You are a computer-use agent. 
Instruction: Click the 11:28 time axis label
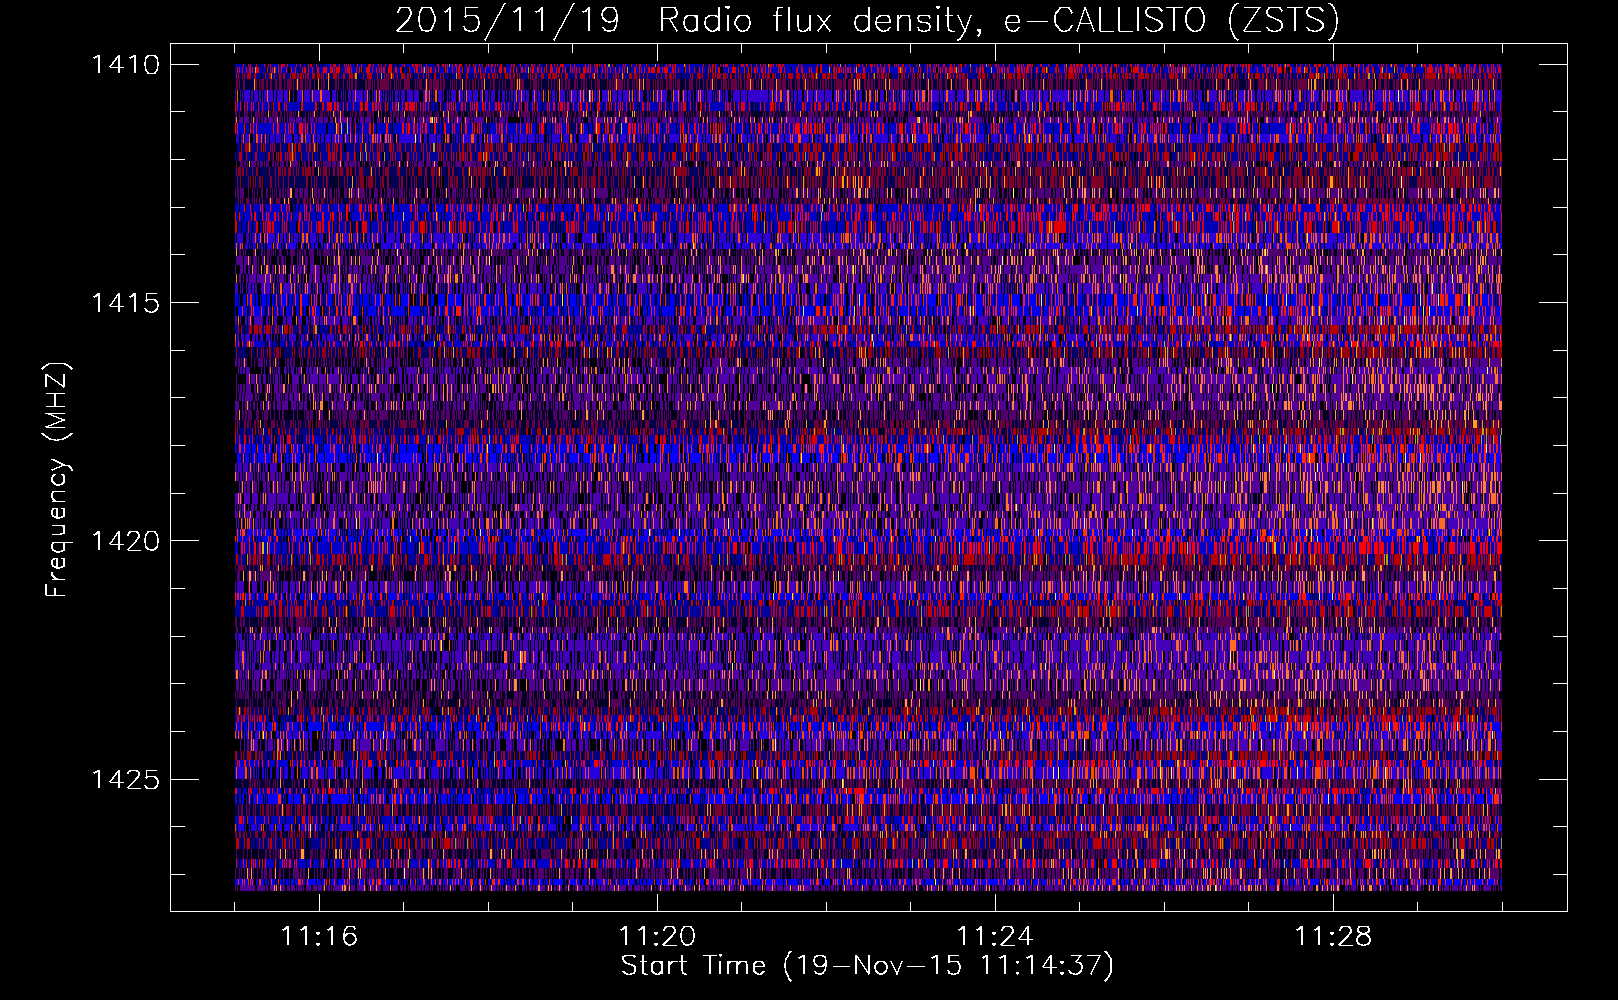[1333, 936]
